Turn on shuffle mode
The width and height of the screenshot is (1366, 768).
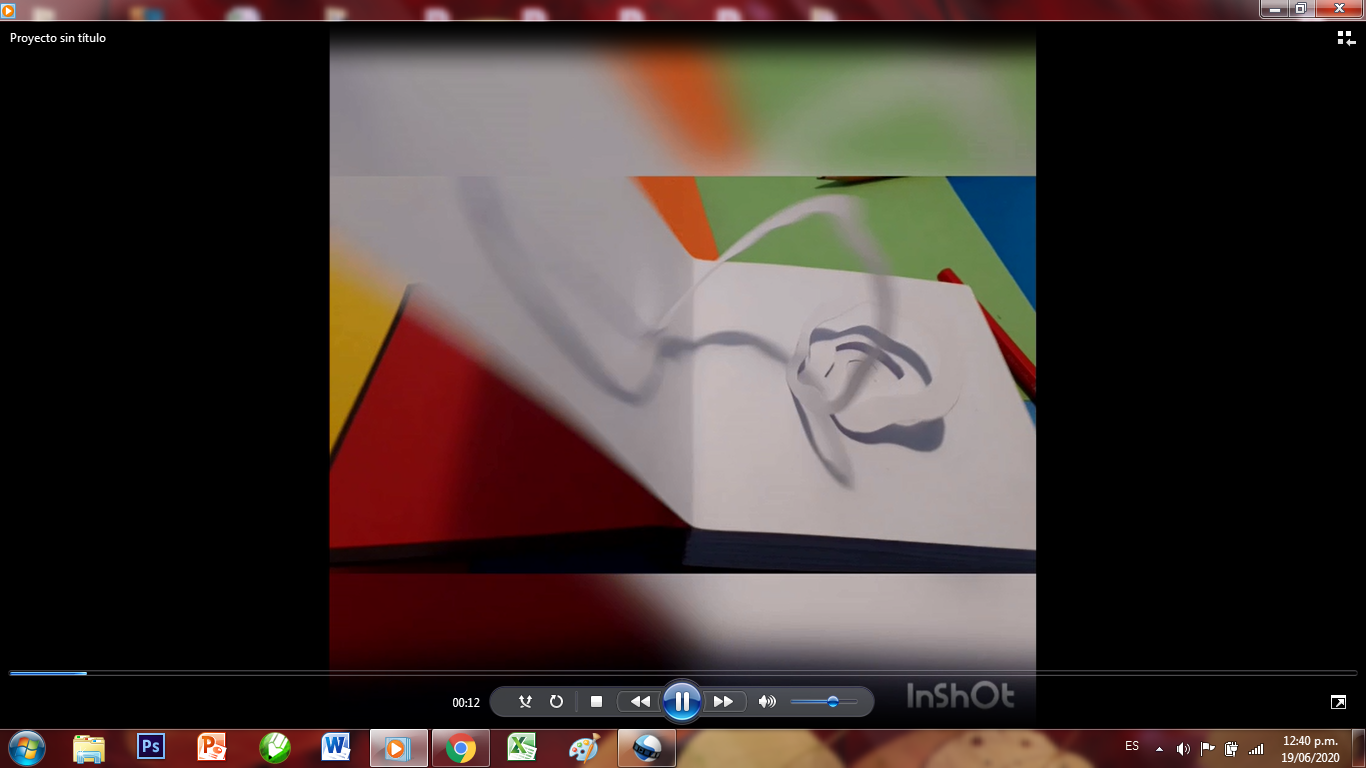click(x=525, y=702)
